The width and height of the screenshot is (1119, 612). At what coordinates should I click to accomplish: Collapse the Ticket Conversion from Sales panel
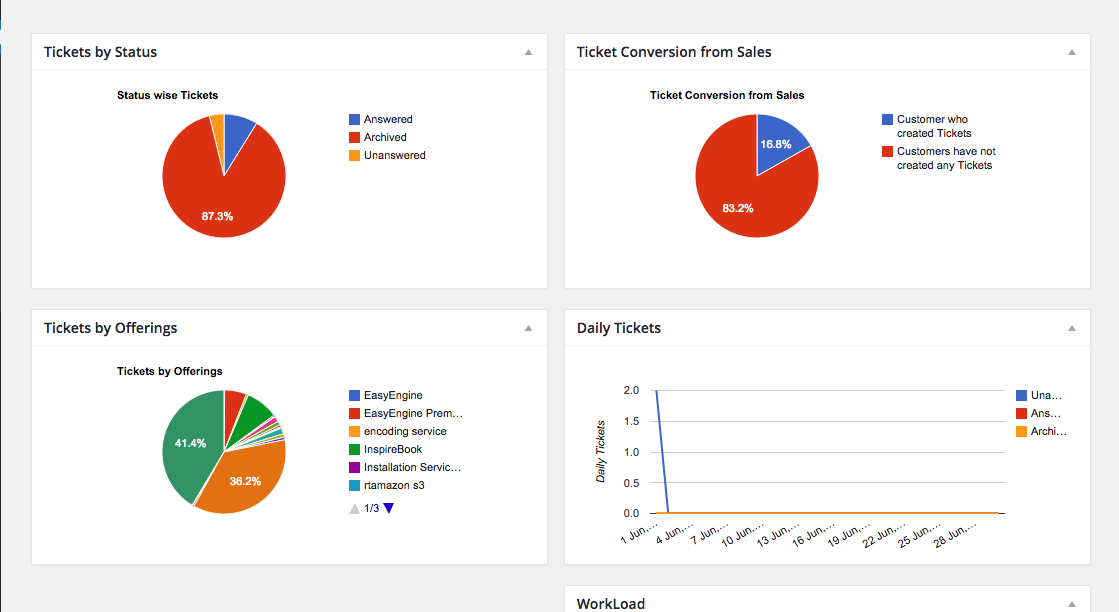click(x=1071, y=52)
